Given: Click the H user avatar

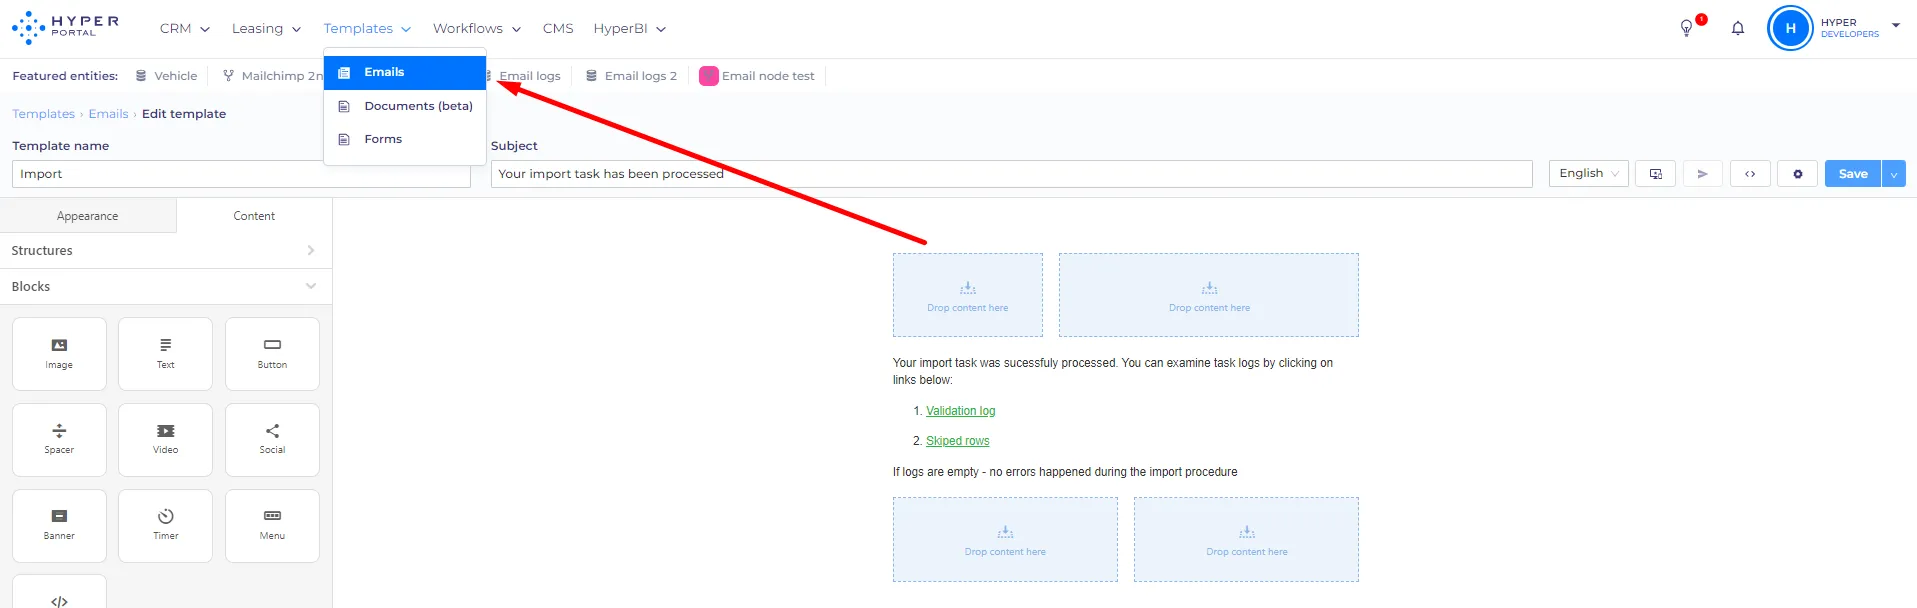Looking at the screenshot, I should click(1790, 28).
